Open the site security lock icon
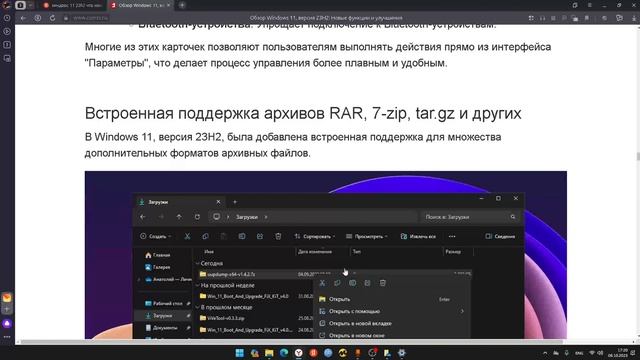640x360 pixels. (x=66, y=18)
